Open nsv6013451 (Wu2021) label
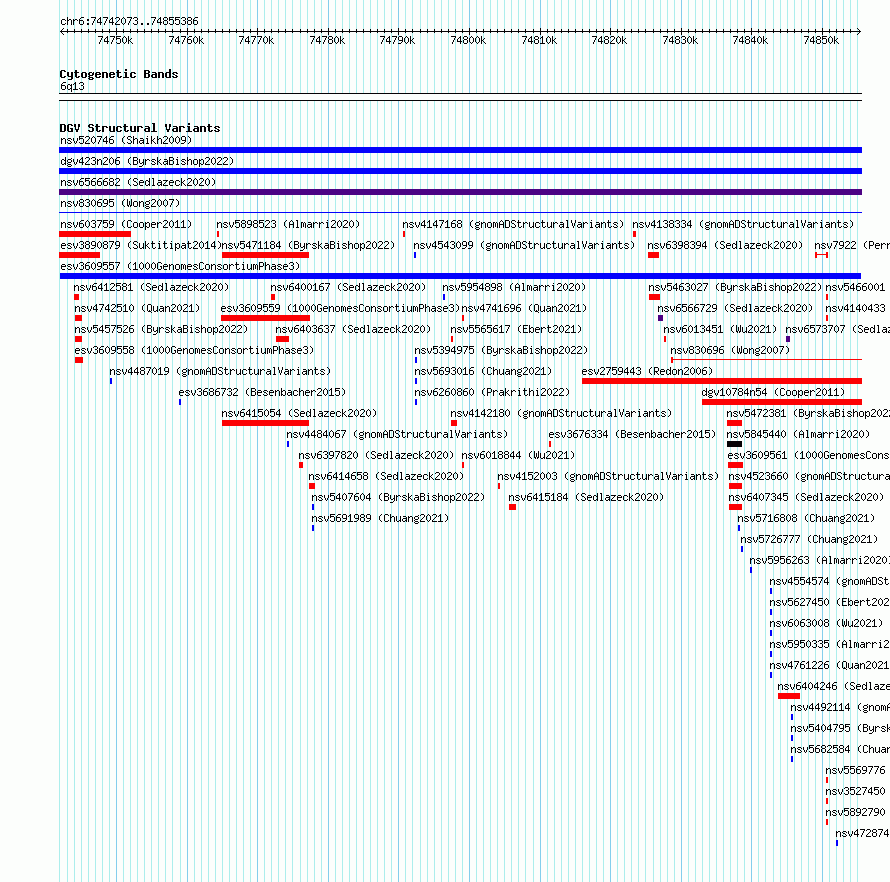890x882 pixels. tap(720, 329)
